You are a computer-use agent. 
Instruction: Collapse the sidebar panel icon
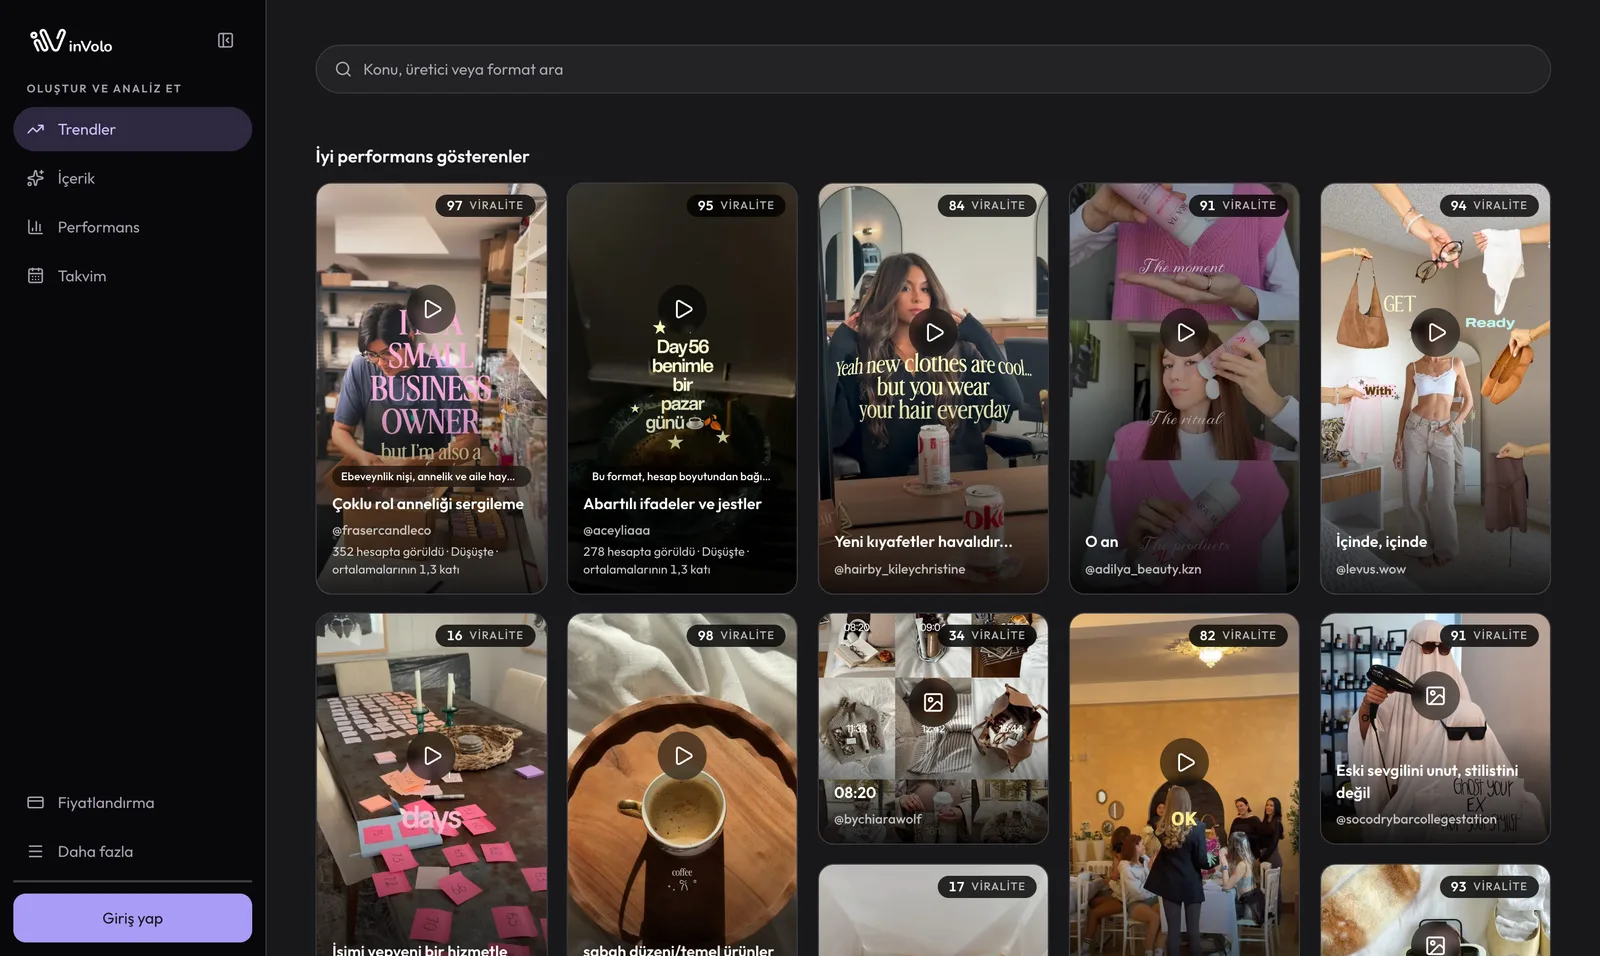[x=226, y=40]
